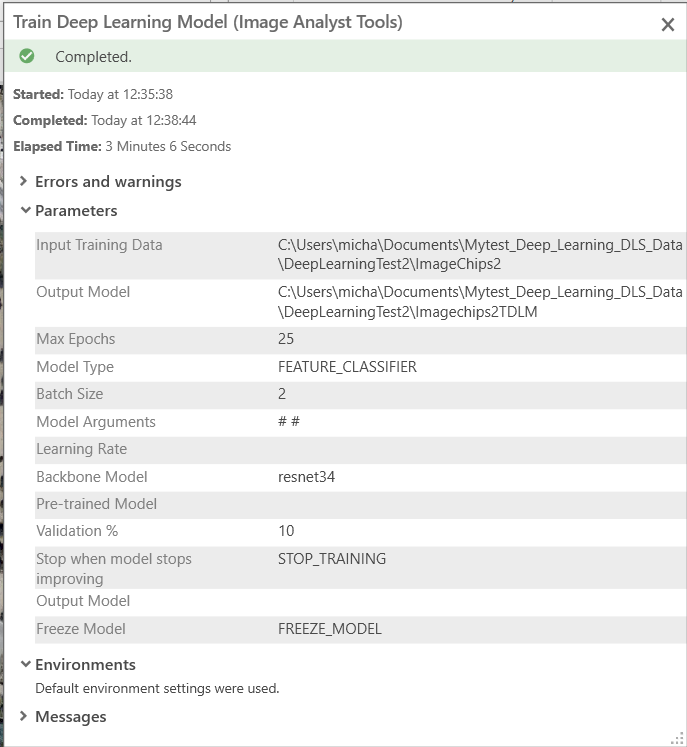Click the Batch Size label
The width and height of the screenshot is (687, 747).
pyautogui.click(x=70, y=394)
